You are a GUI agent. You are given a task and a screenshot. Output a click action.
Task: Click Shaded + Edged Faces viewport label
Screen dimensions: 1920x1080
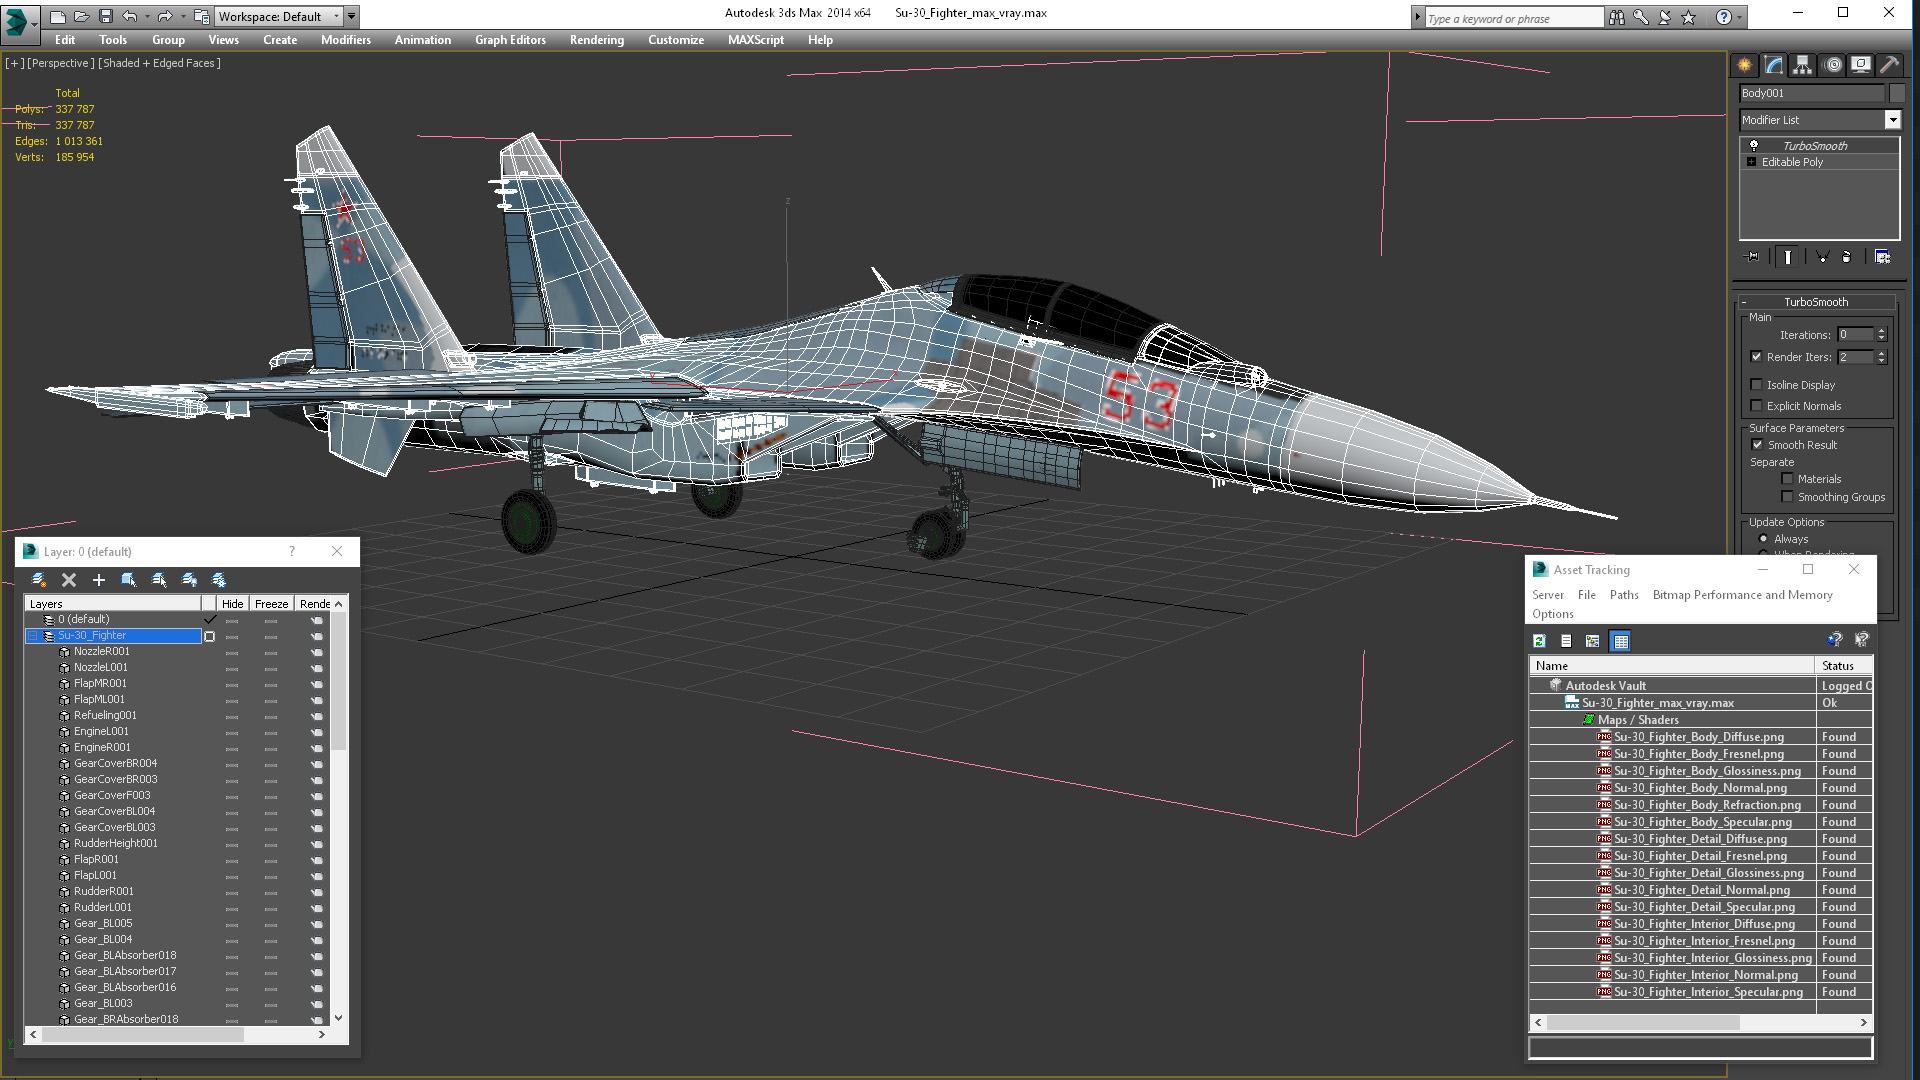pos(159,63)
